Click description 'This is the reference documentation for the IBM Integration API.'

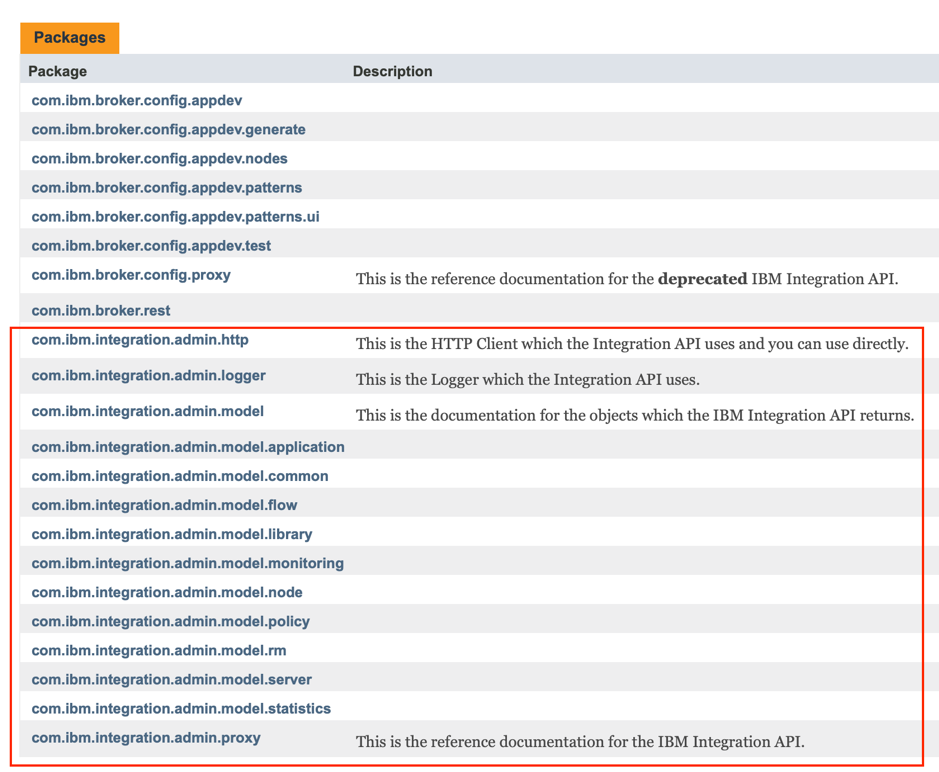click(580, 742)
